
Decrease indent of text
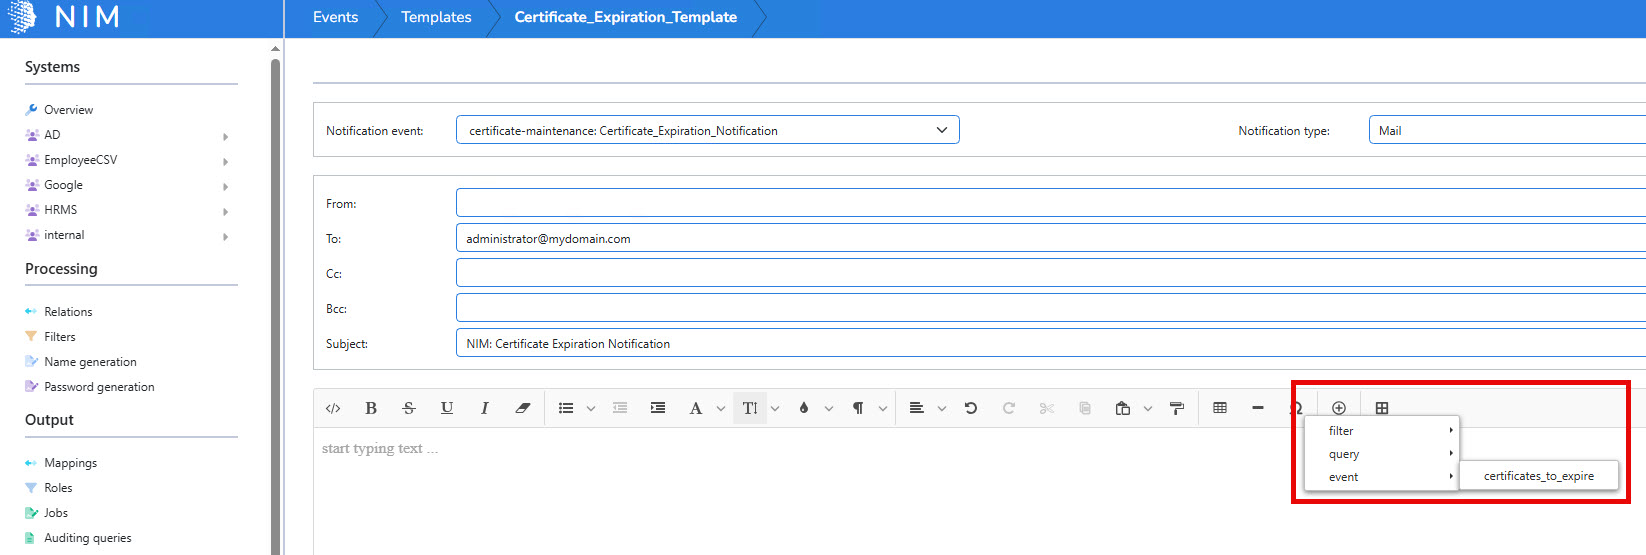[620, 408]
